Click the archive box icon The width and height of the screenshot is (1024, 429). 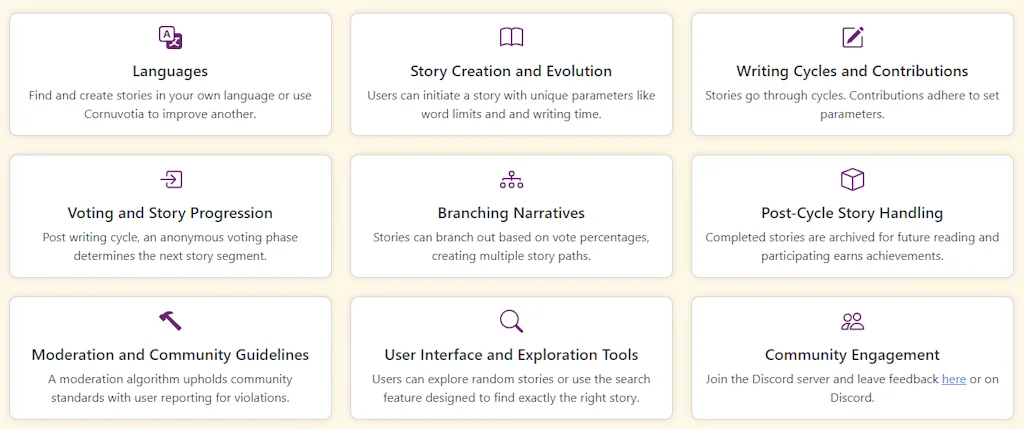pos(852,180)
